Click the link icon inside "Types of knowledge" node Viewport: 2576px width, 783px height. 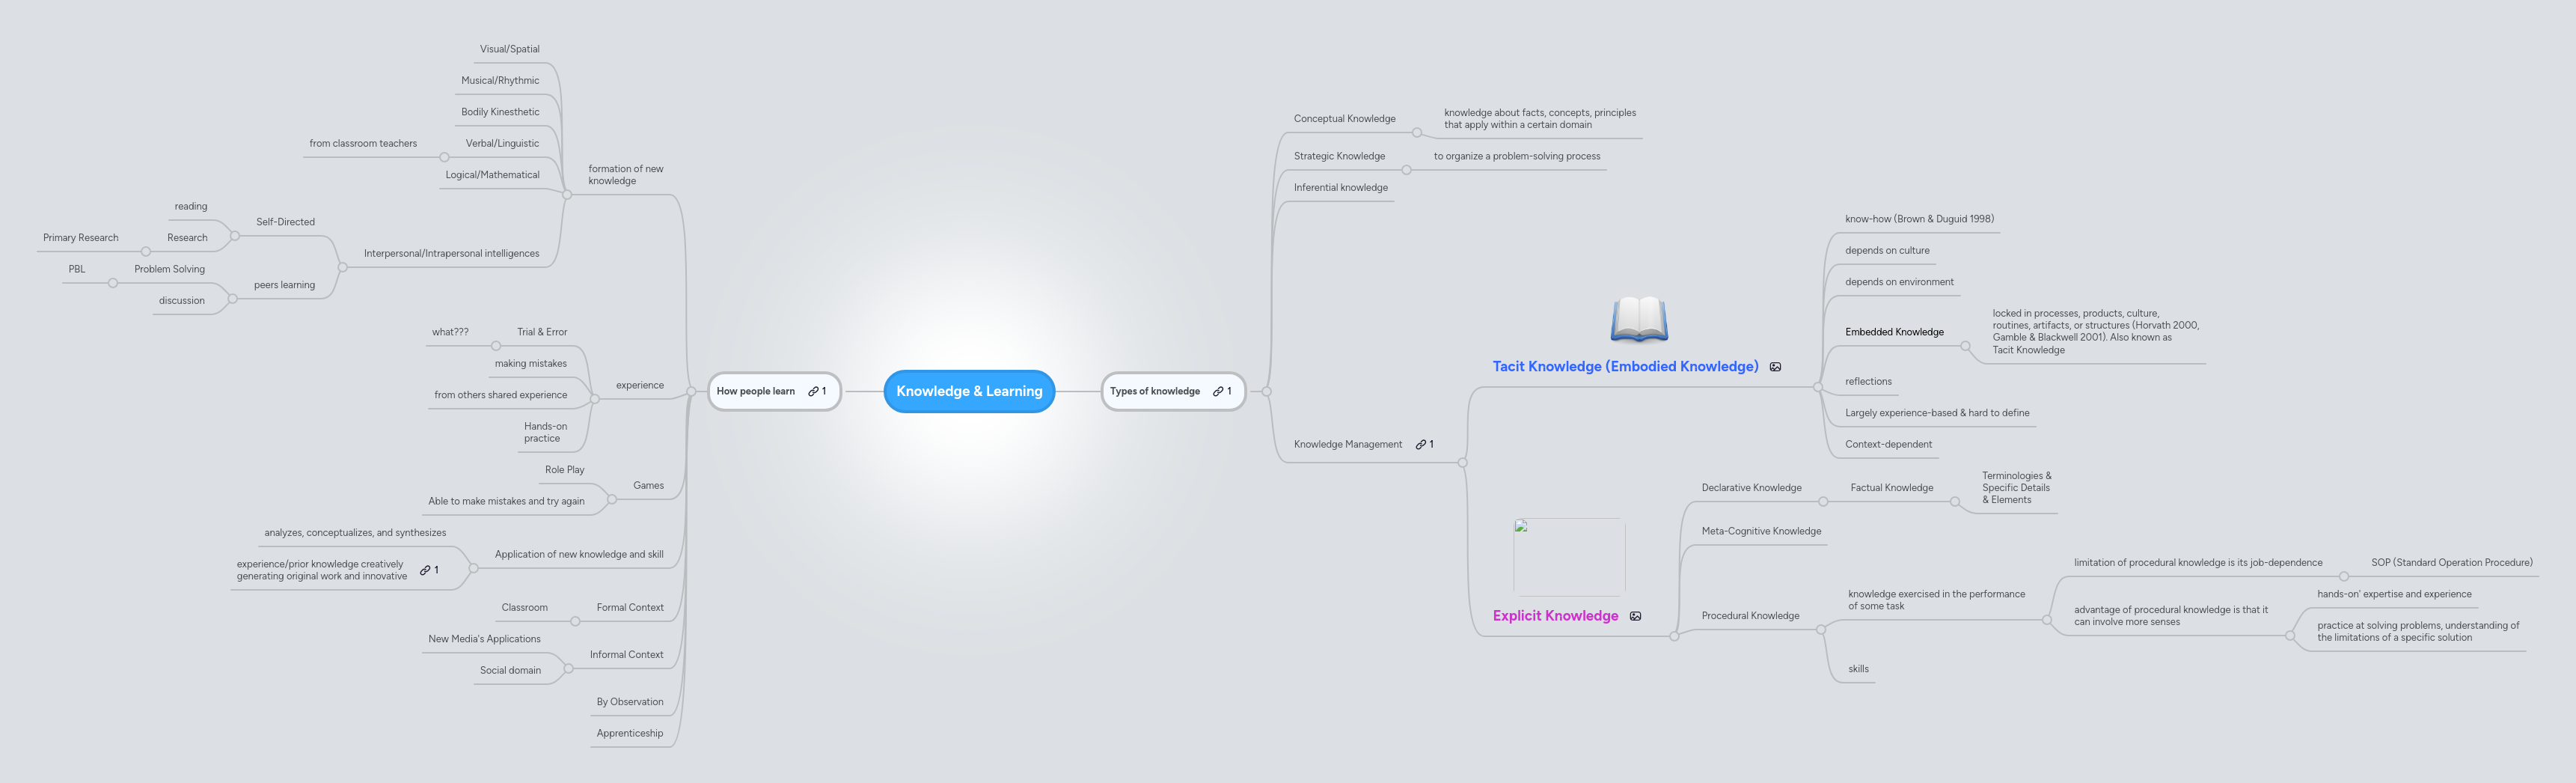point(1218,391)
